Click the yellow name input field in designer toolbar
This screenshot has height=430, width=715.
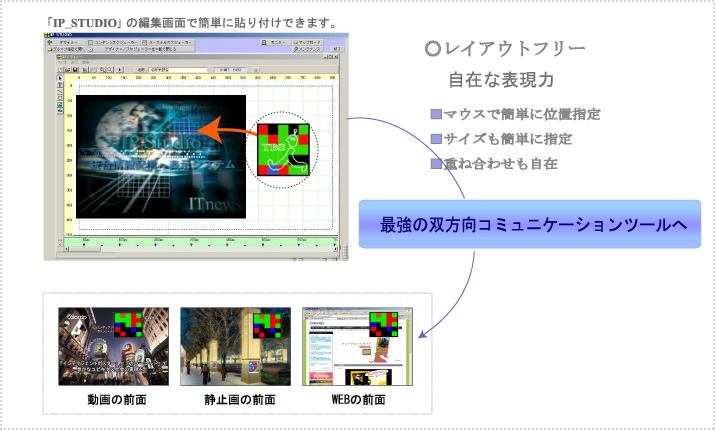click(x=178, y=70)
